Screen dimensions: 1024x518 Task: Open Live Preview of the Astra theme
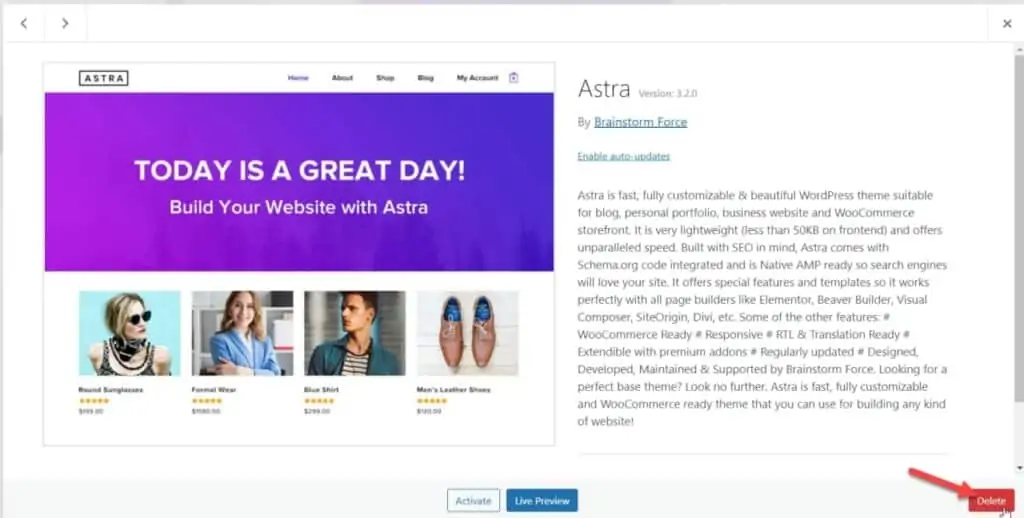542,501
